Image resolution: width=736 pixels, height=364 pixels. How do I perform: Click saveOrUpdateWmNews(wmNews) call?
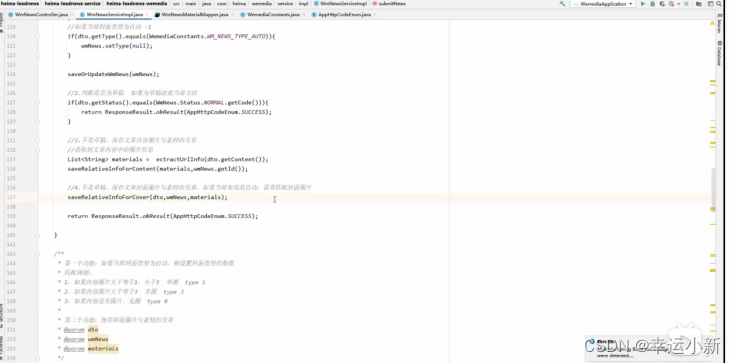(x=113, y=74)
